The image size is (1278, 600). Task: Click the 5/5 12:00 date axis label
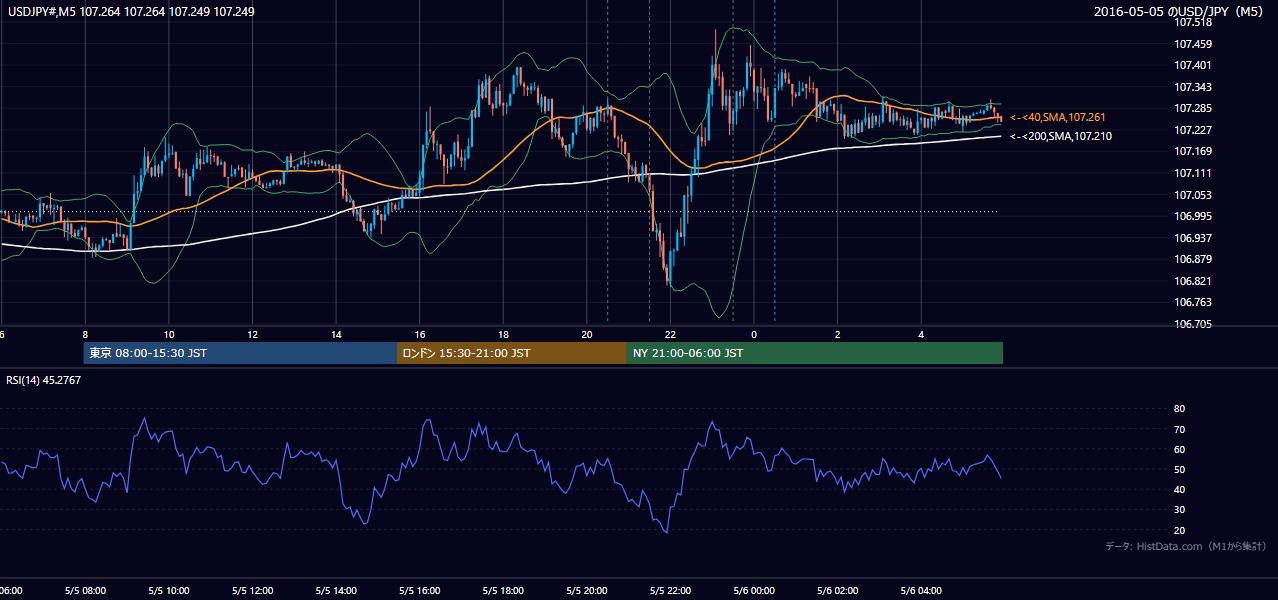[x=252, y=590]
